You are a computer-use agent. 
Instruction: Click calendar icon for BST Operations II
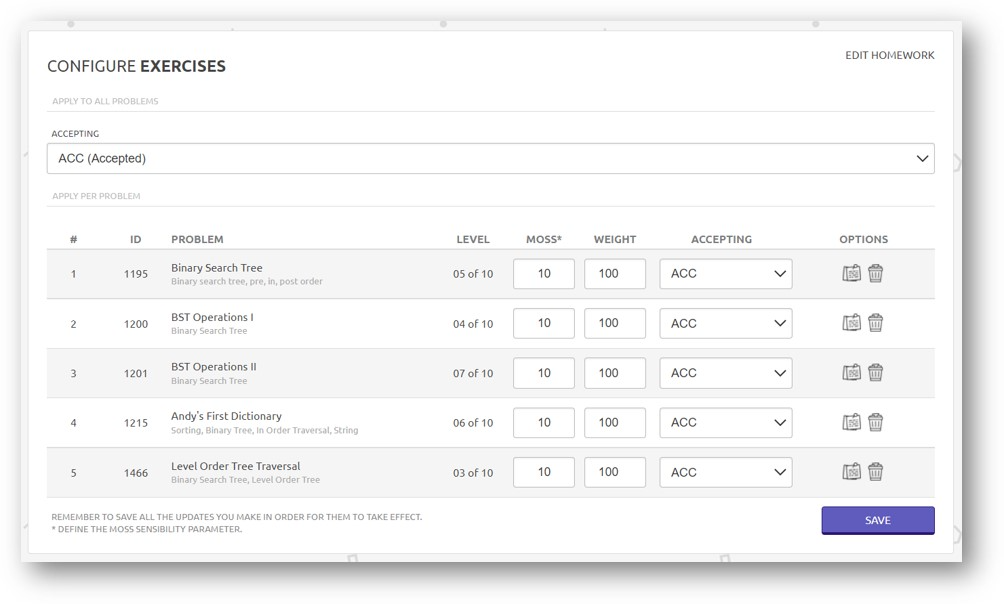tap(851, 373)
